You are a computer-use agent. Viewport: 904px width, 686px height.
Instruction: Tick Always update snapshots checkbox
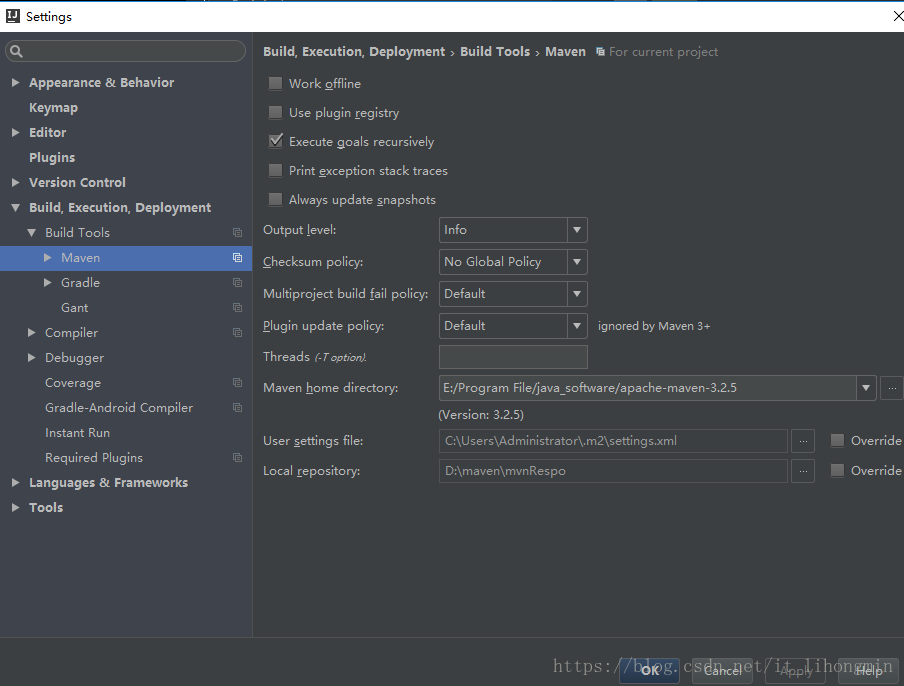[276, 200]
